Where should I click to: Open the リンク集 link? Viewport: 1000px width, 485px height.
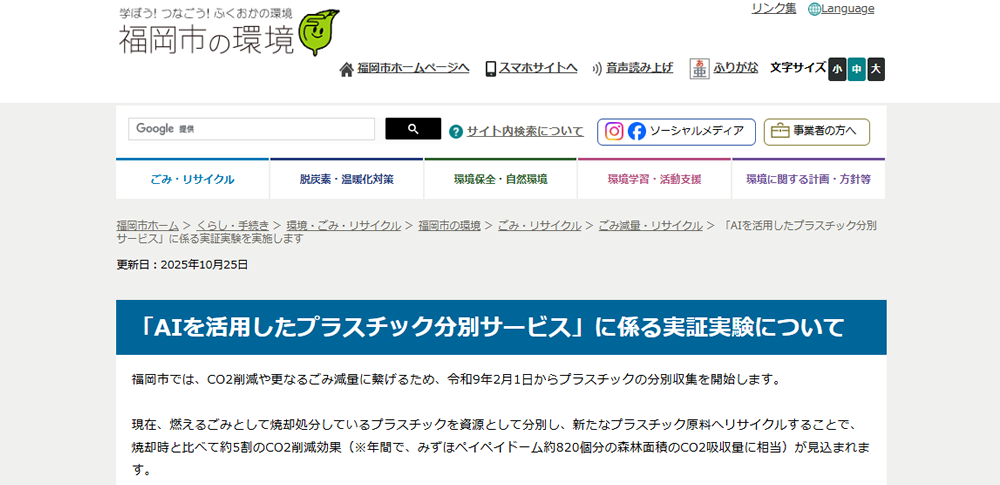tap(773, 9)
